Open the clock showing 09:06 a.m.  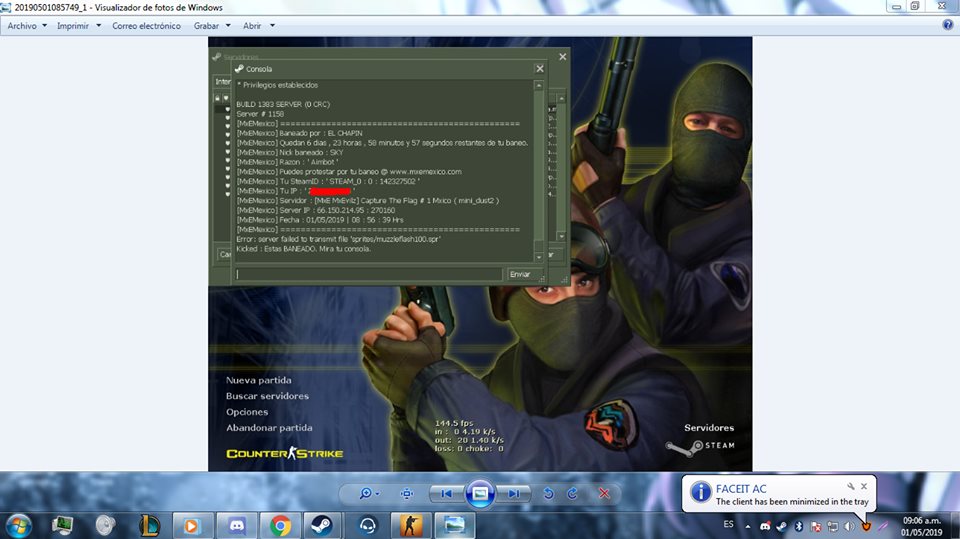coord(921,526)
